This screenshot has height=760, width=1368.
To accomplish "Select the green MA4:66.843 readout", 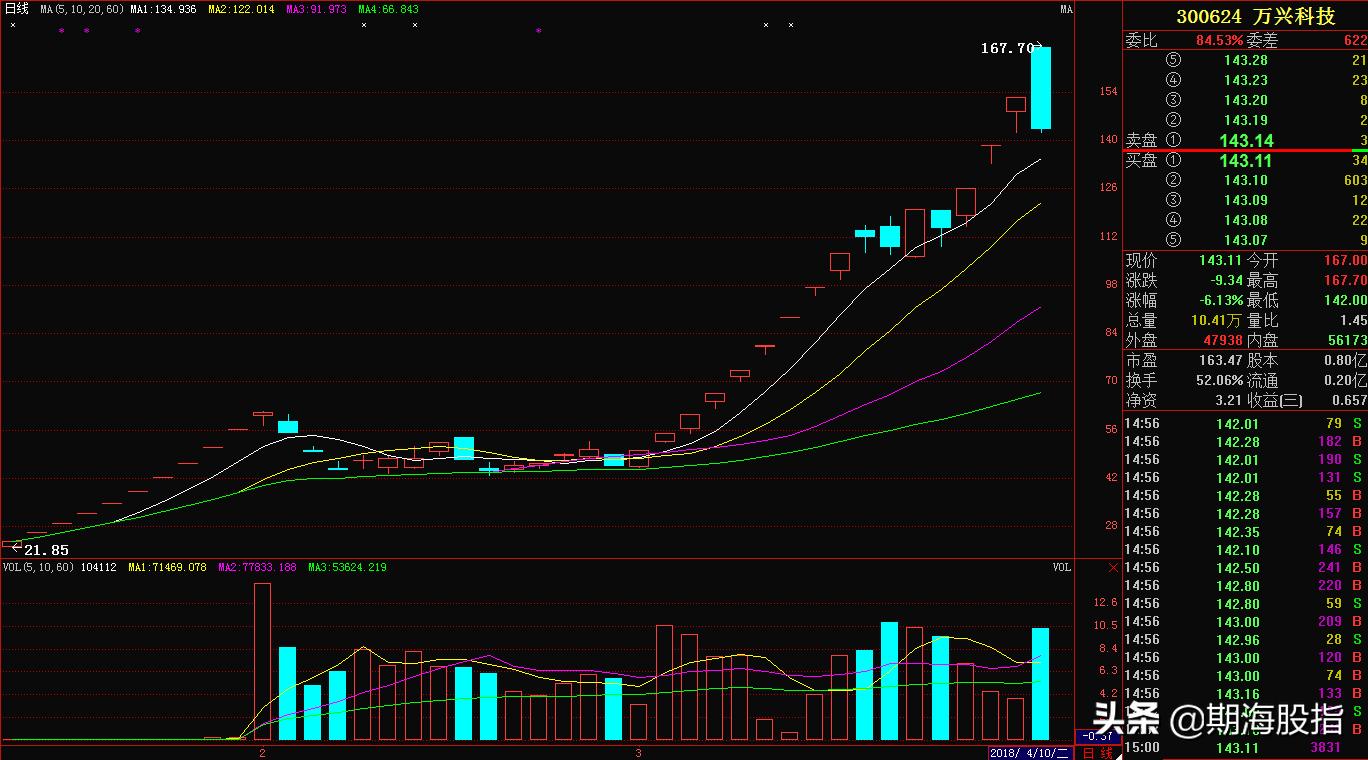I will pos(388,9).
